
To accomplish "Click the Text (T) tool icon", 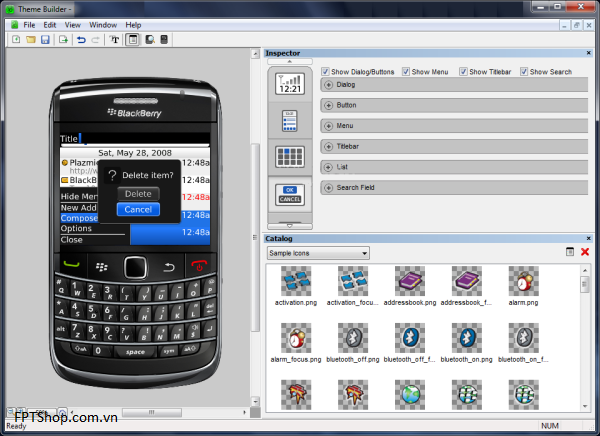I will 114,39.
